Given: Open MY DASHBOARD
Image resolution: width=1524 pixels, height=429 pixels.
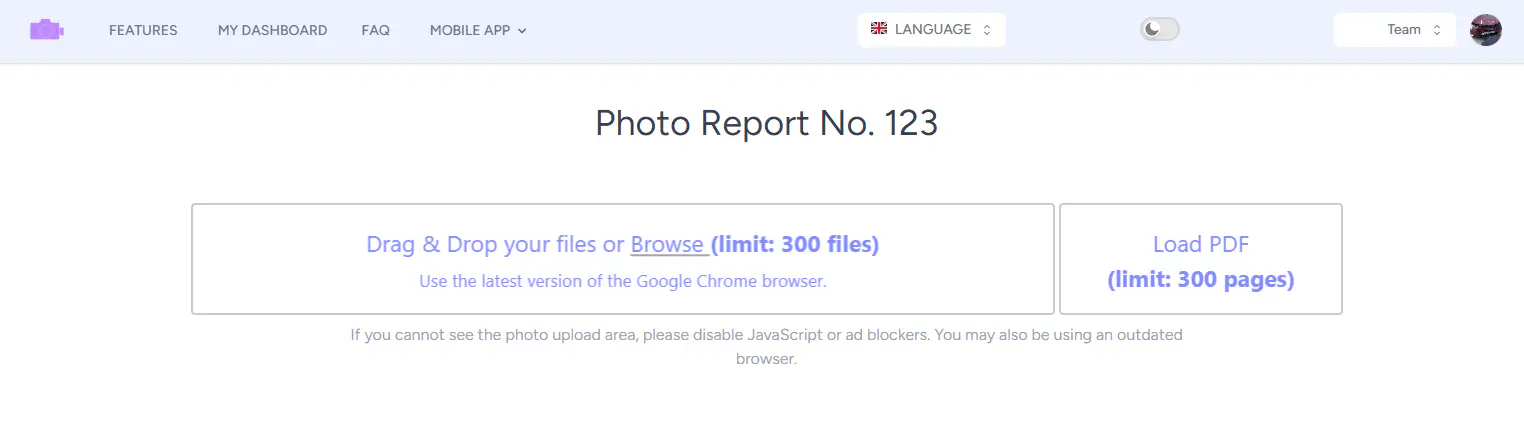Looking at the screenshot, I should pyautogui.click(x=272, y=30).
